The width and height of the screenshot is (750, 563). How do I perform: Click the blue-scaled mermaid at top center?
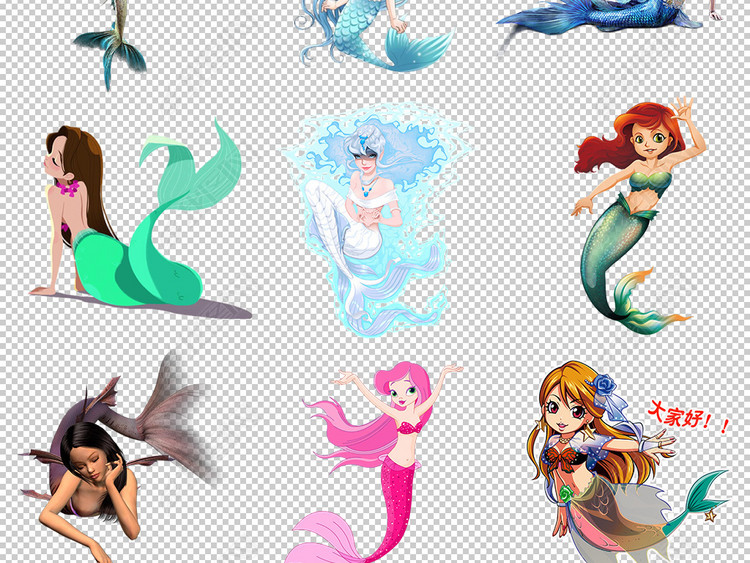click(373, 36)
